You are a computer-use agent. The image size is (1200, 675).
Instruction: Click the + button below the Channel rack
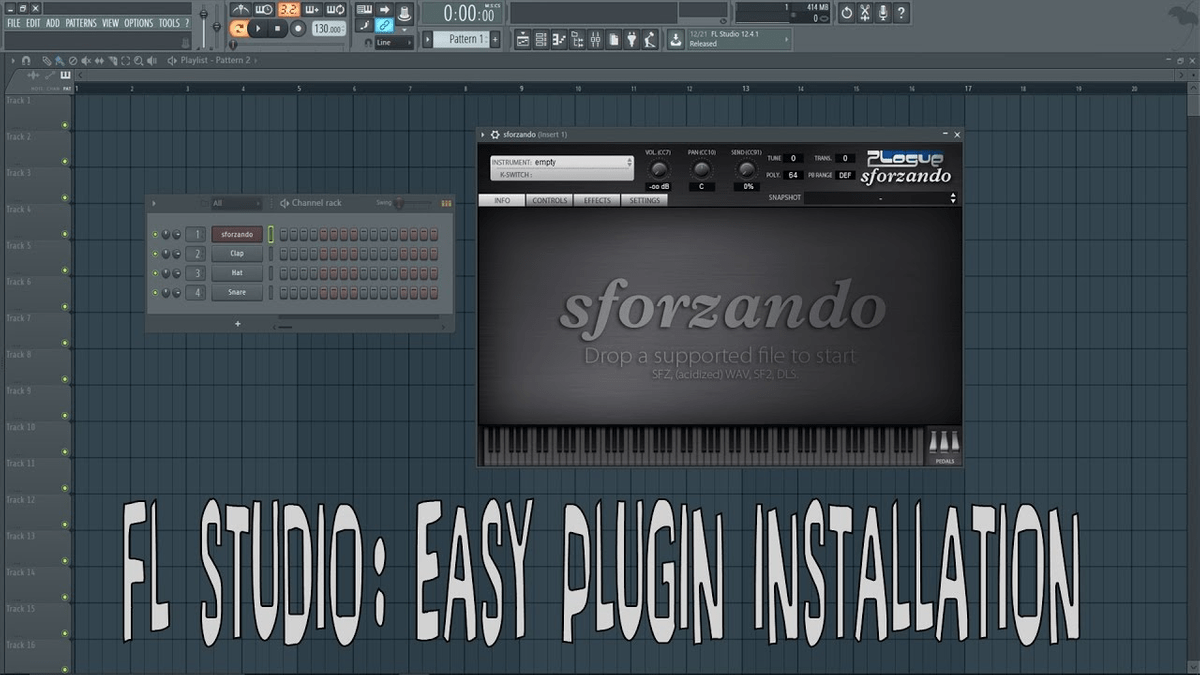[237, 324]
